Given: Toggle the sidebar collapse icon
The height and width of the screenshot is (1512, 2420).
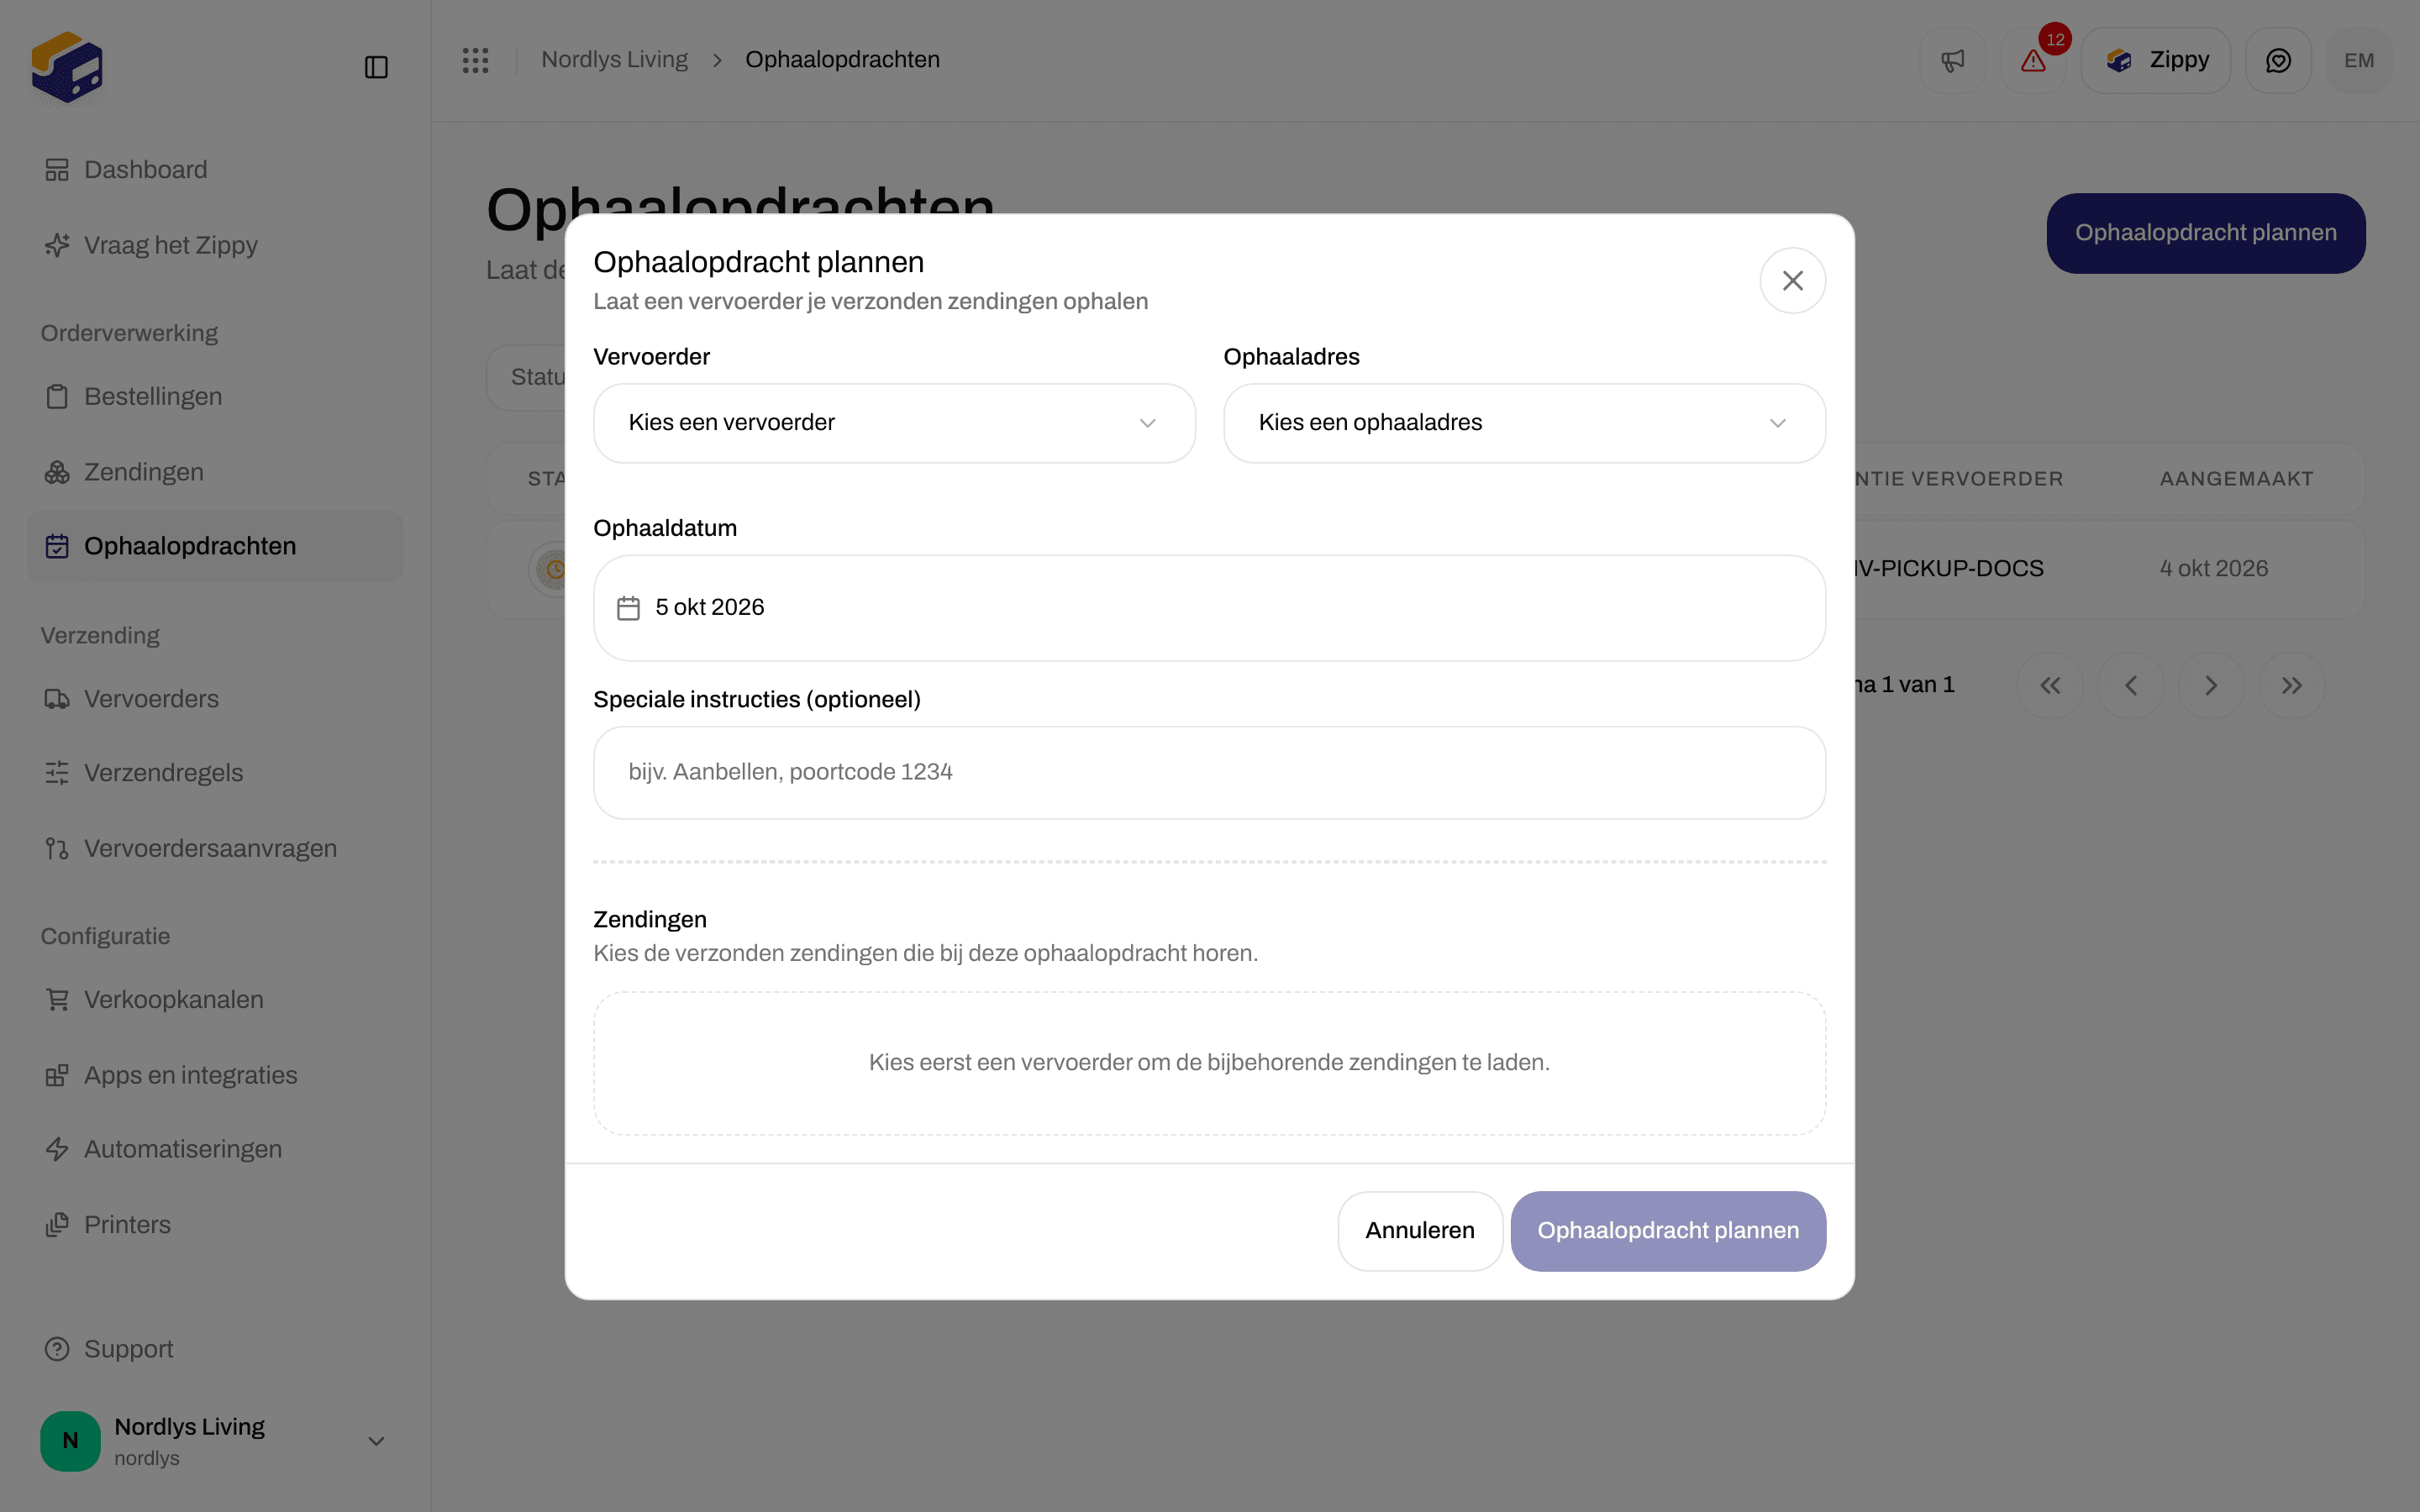Looking at the screenshot, I should [x=376, y=67].
